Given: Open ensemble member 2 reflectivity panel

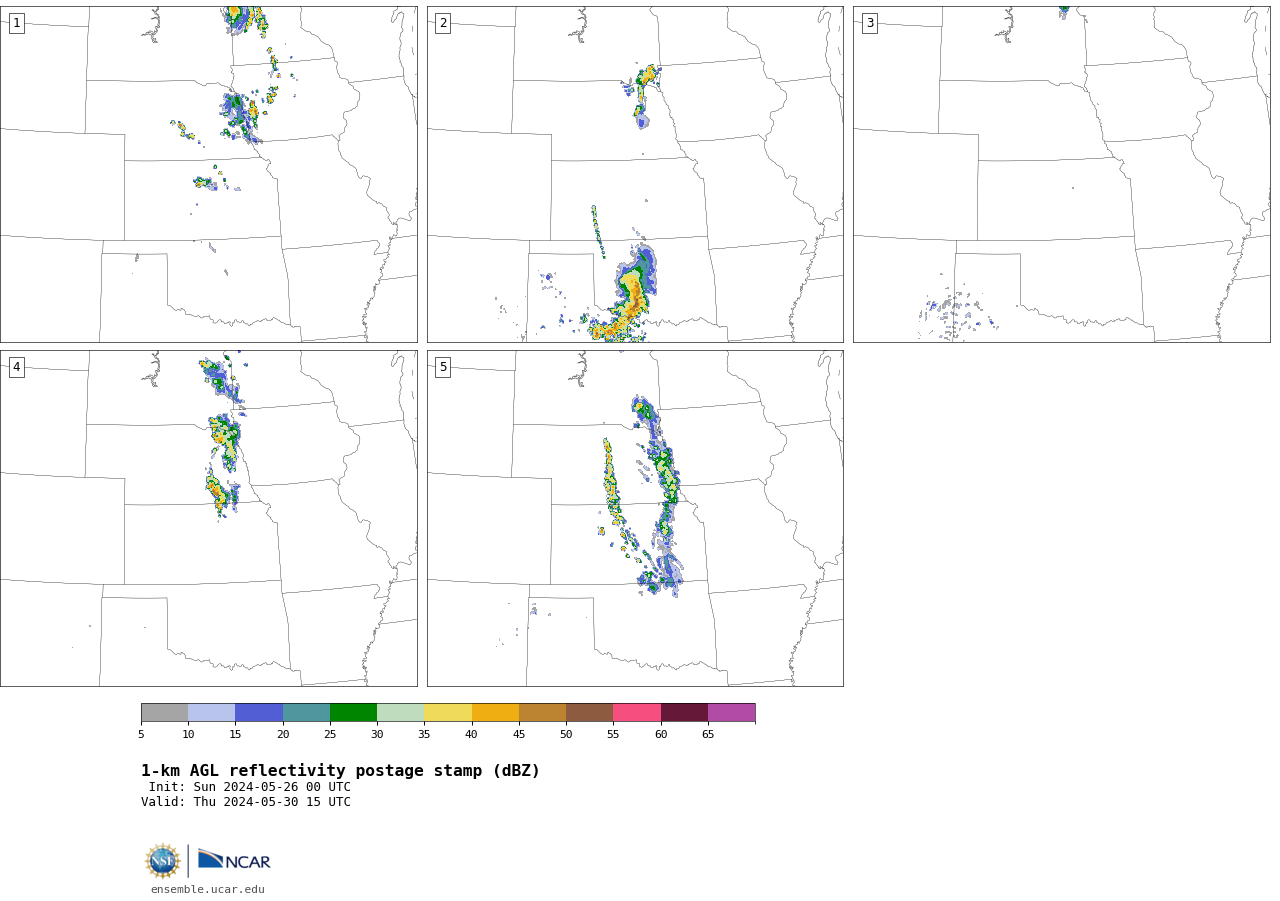Looking at the screenshot, I should tap(635, 174).
